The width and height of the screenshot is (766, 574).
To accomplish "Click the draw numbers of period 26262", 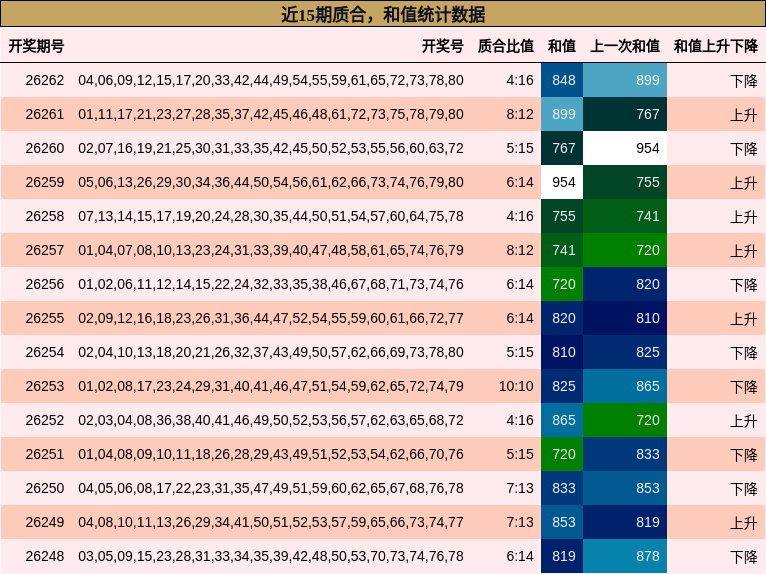I will click(x=271, y=80).
